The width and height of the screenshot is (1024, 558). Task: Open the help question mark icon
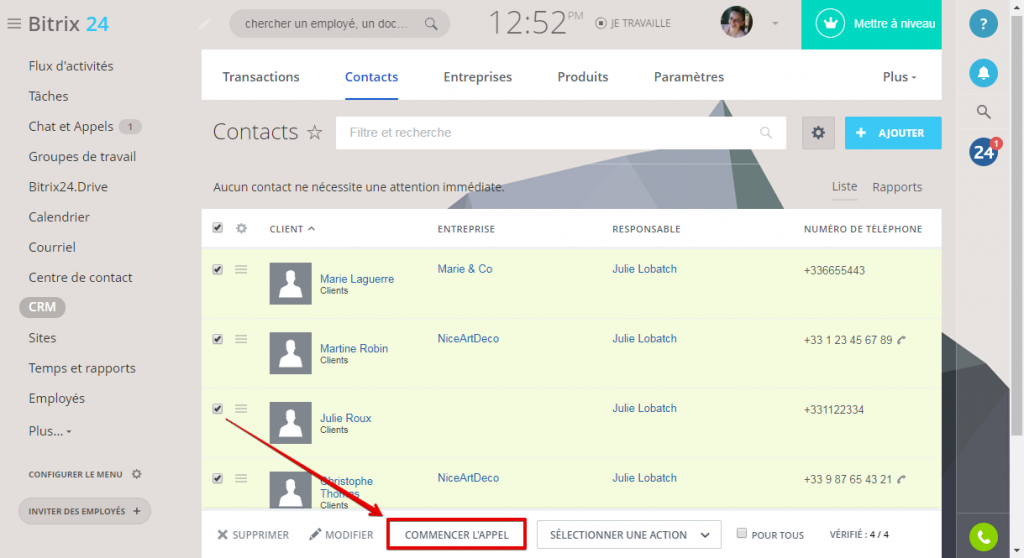point(983,24)
